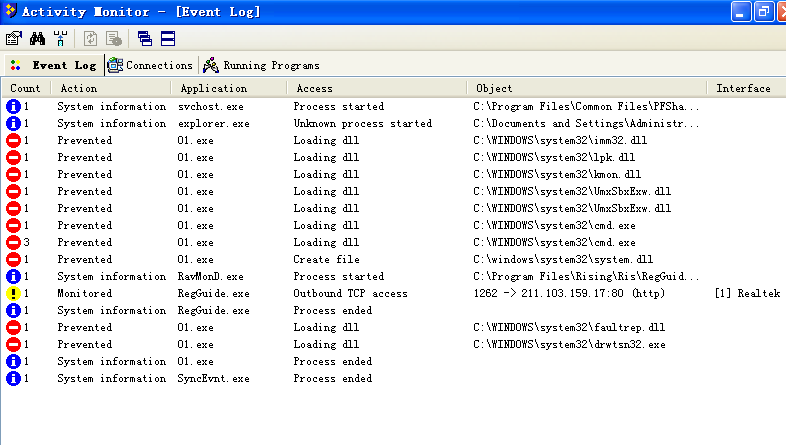786x445 pixels.
Task: Click the faultrep.dll object path
Action: 569,327
